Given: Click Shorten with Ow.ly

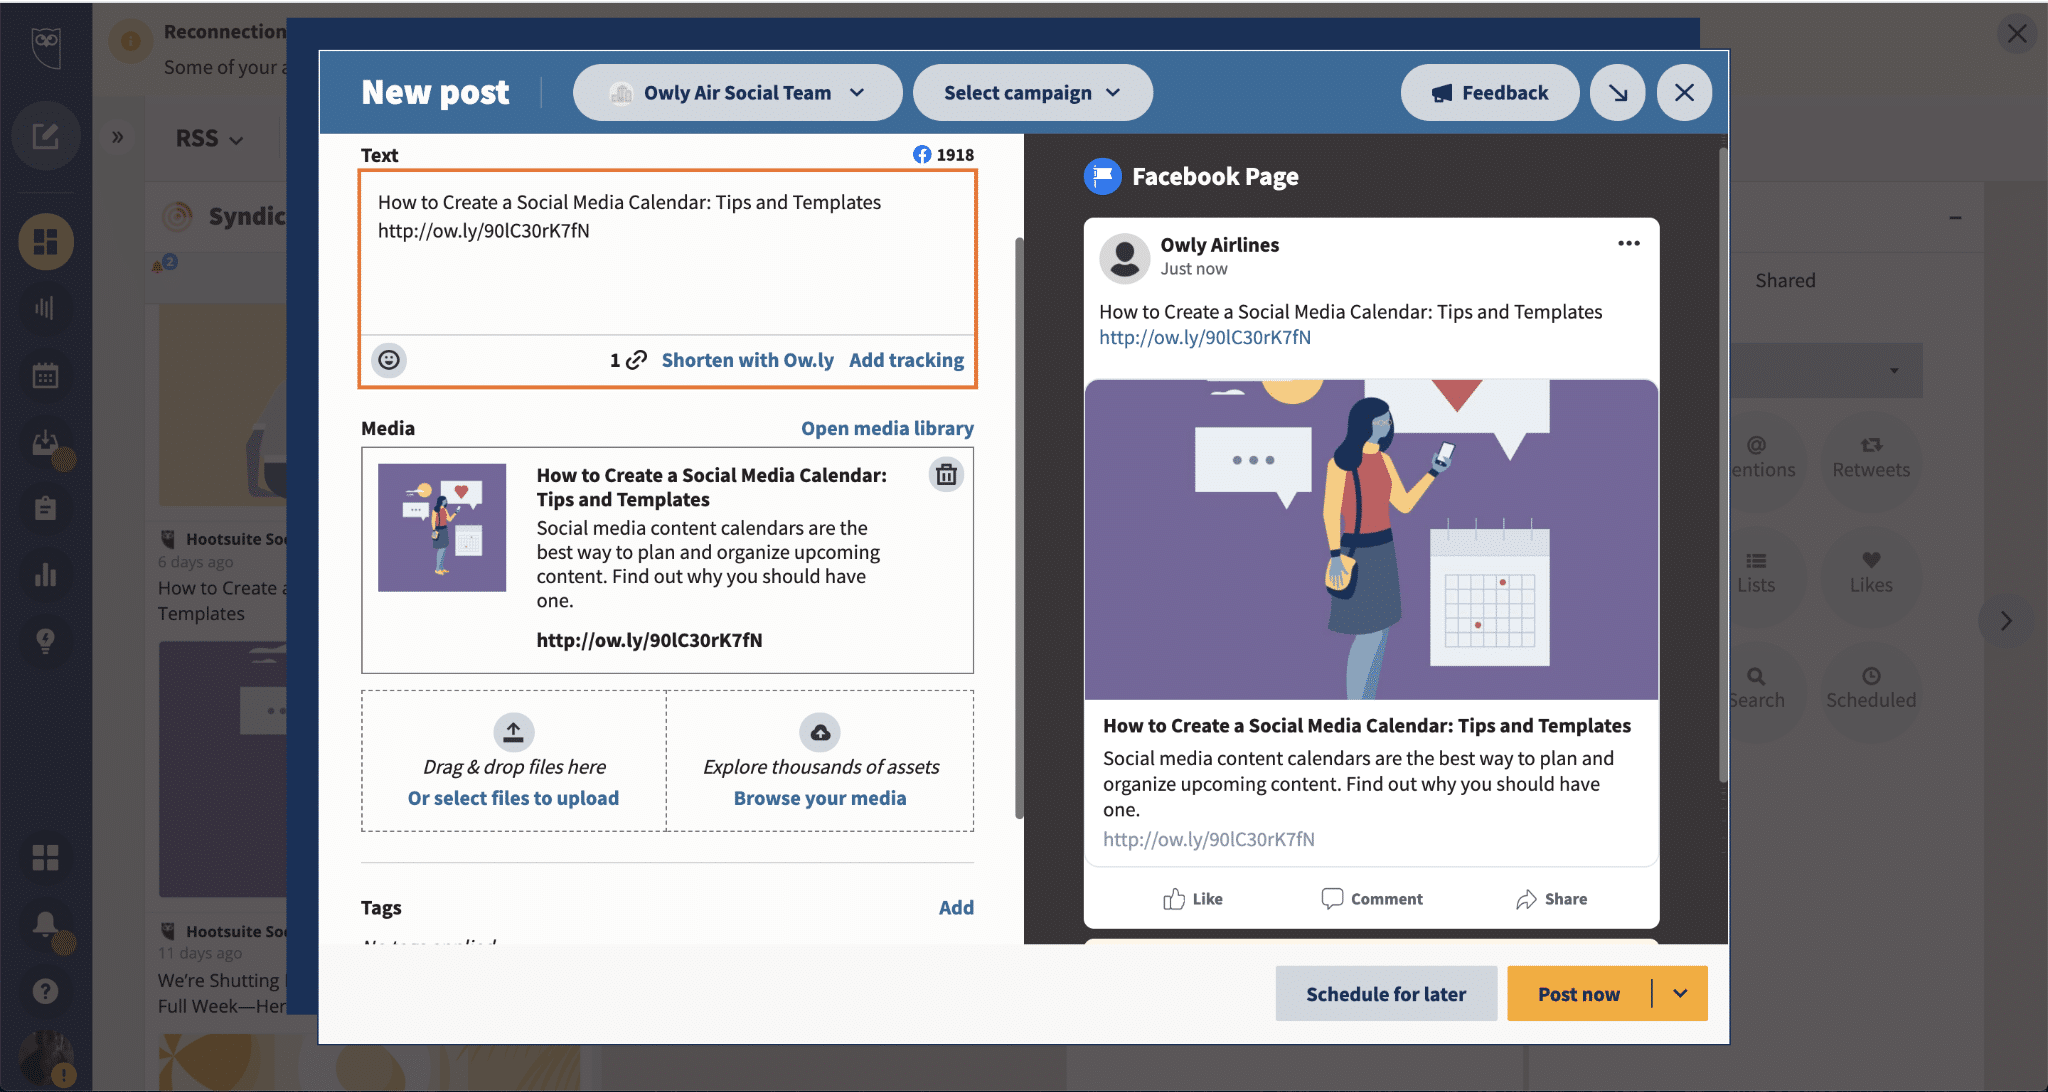Looking at the screenshot, I should [747, 360].
